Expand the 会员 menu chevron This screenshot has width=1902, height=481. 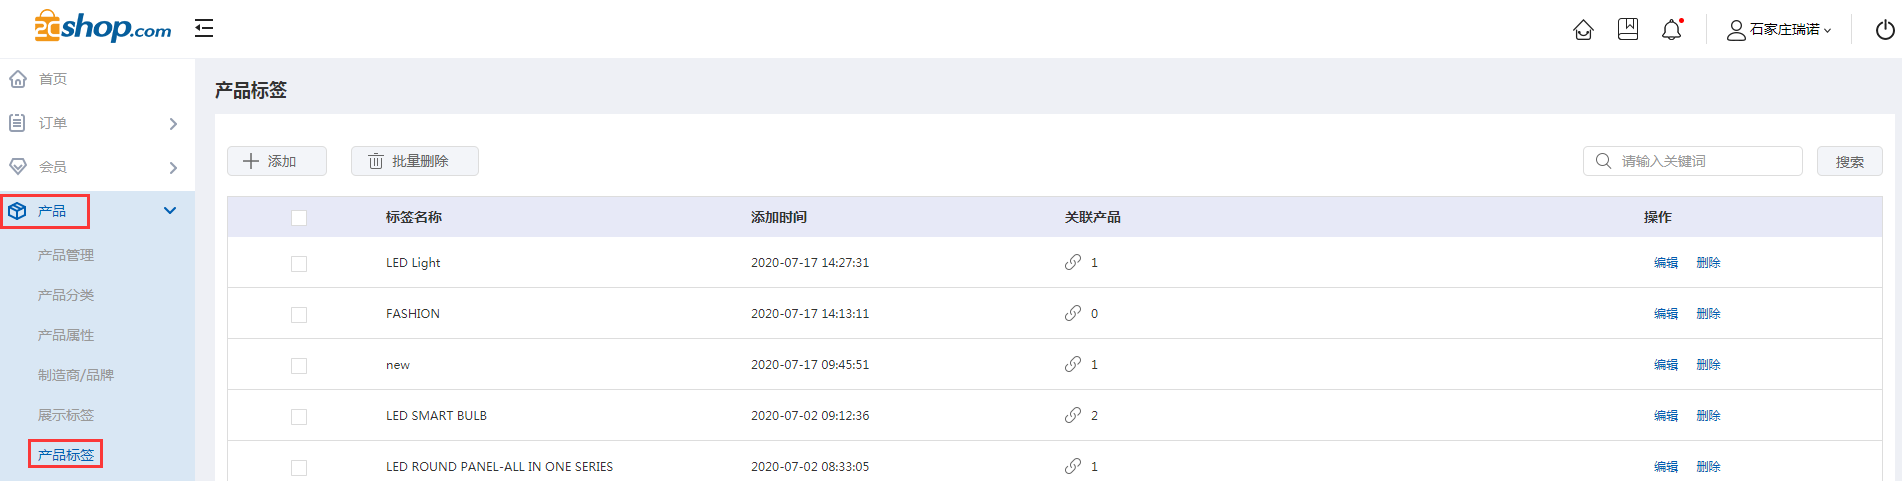click(x=173, y=168)
